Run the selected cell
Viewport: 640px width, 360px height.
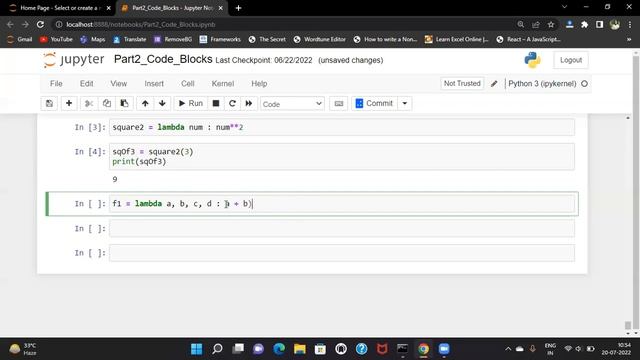point(191,104)
